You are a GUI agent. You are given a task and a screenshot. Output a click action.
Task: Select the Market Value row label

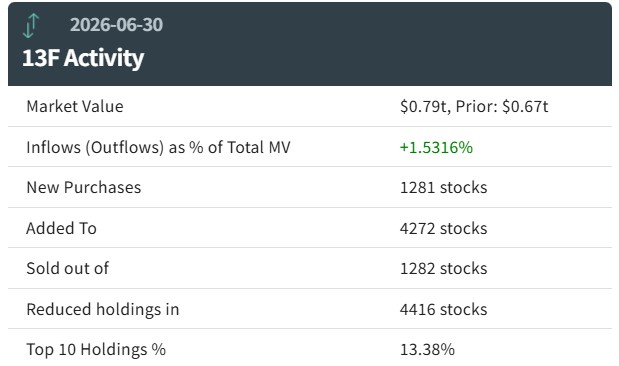pos(75,107)
